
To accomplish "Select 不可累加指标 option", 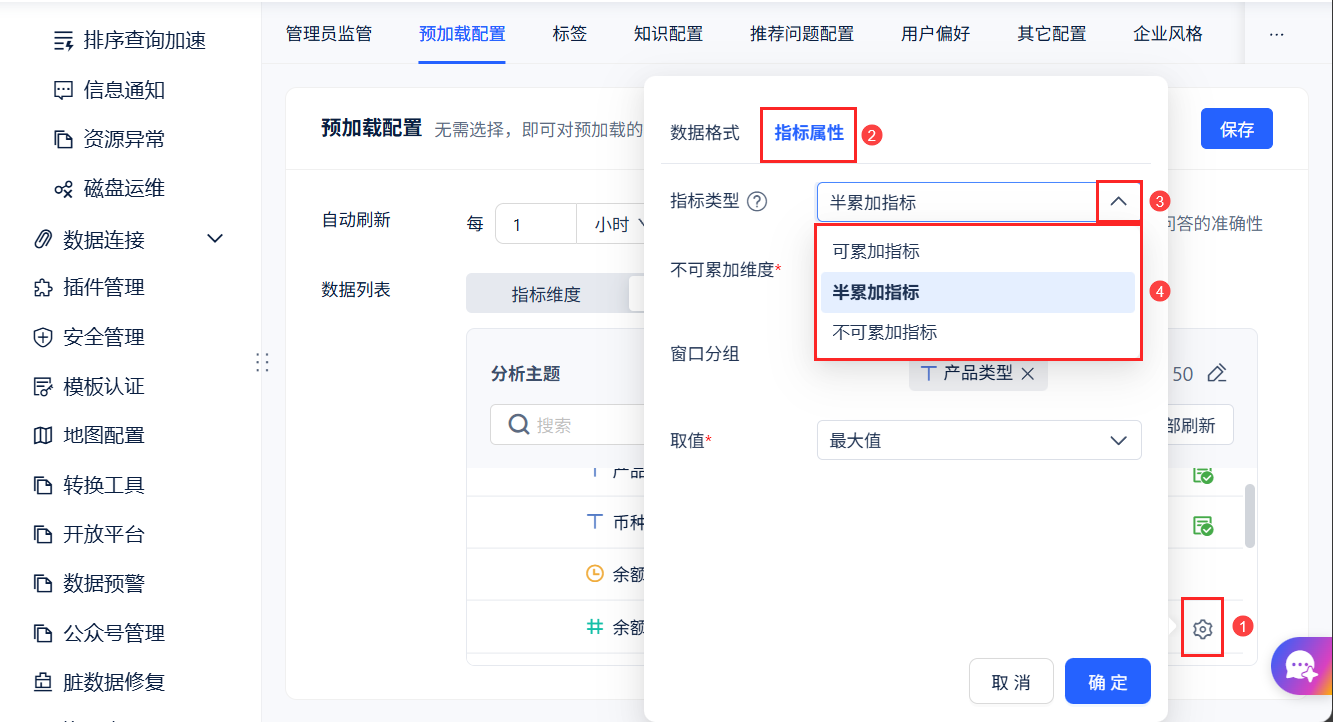I will [884, 333].
